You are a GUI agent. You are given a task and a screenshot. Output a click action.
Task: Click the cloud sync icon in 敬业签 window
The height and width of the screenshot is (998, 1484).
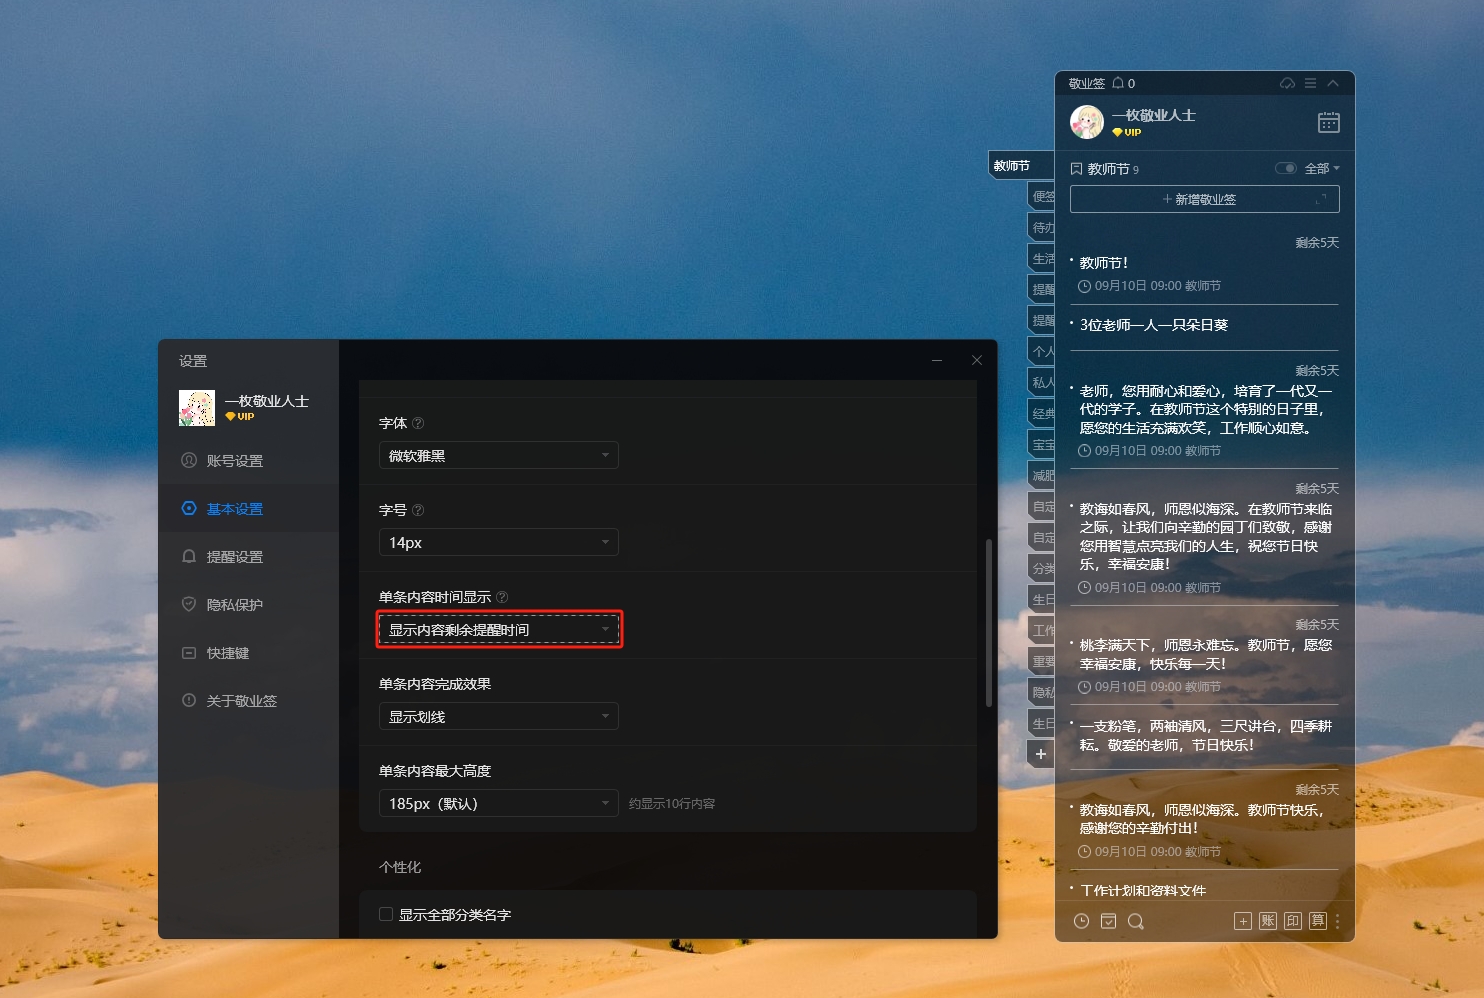pos(1287,83)
